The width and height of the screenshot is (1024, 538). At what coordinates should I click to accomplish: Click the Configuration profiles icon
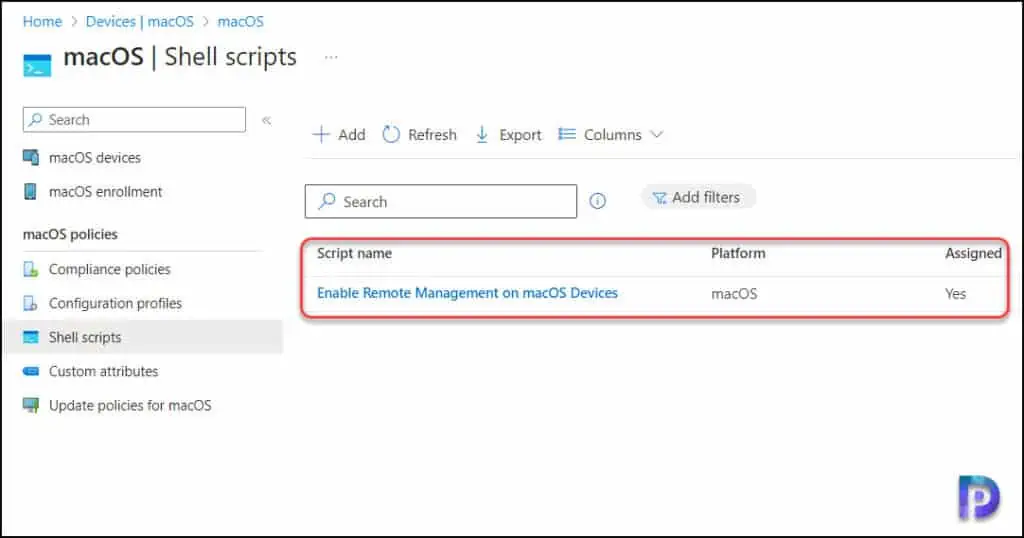click(31, 303)
